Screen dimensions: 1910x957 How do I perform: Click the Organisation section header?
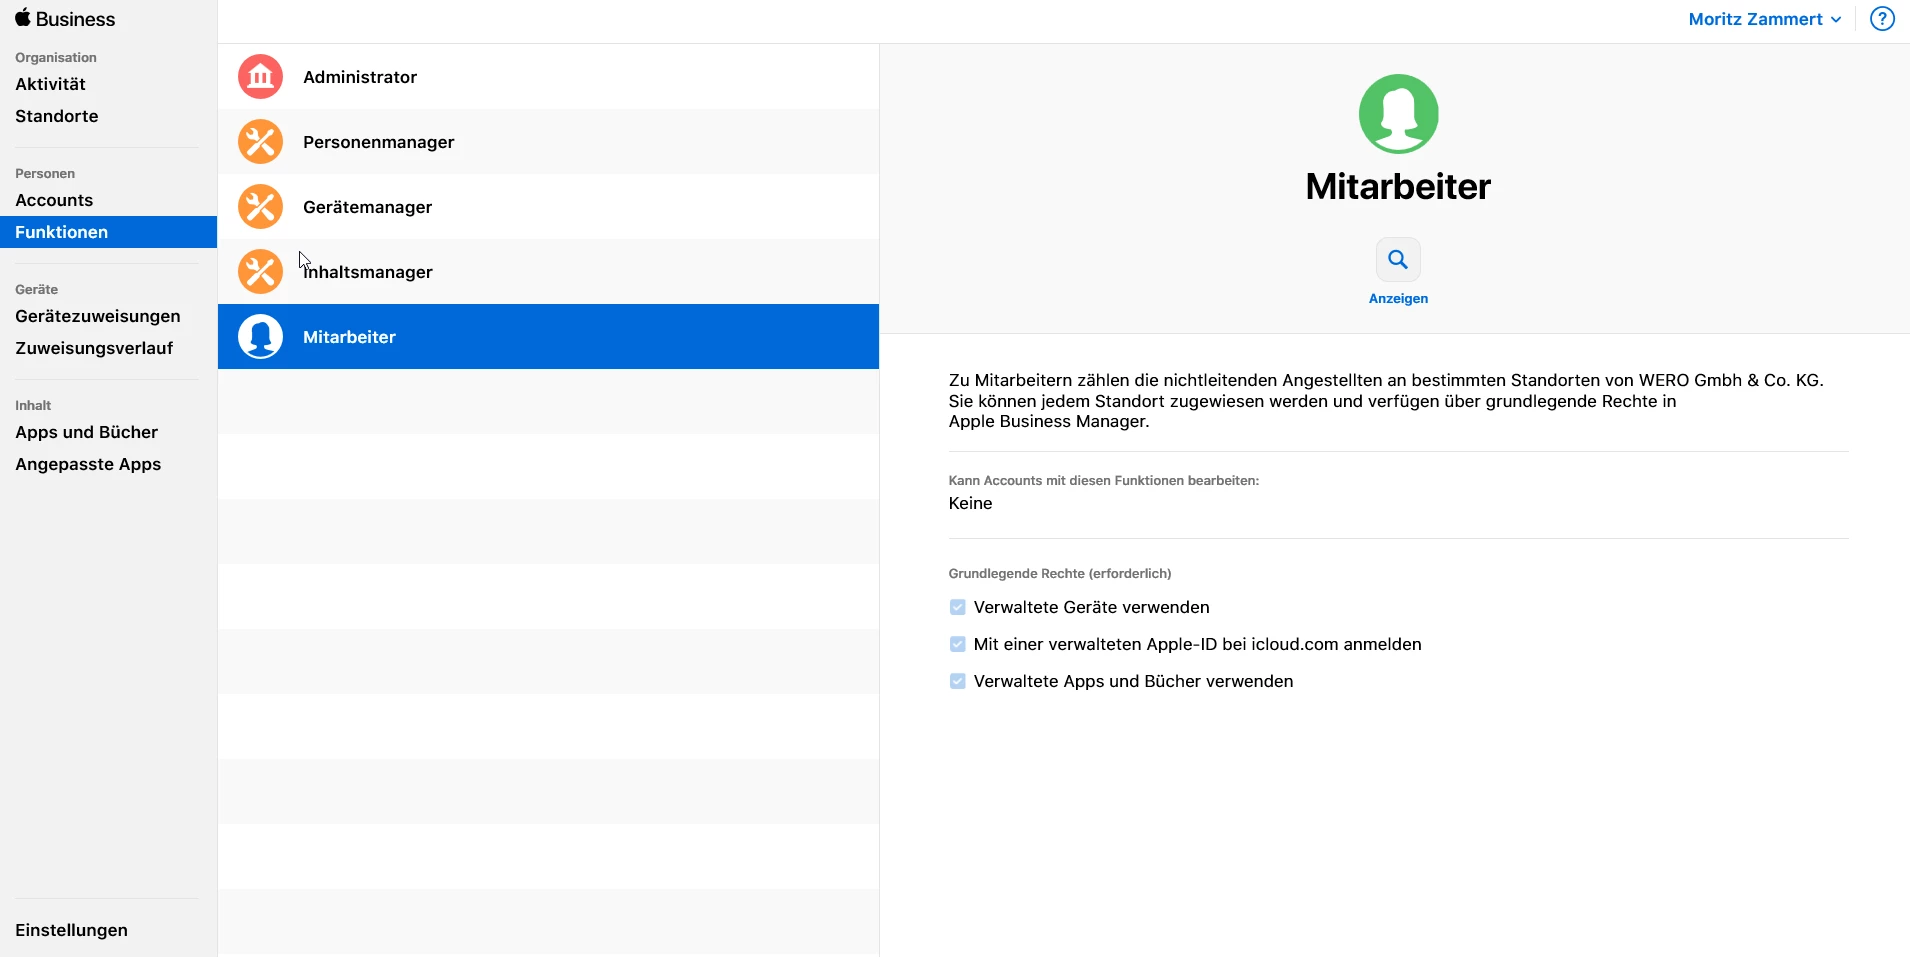(x=56, y=58)
